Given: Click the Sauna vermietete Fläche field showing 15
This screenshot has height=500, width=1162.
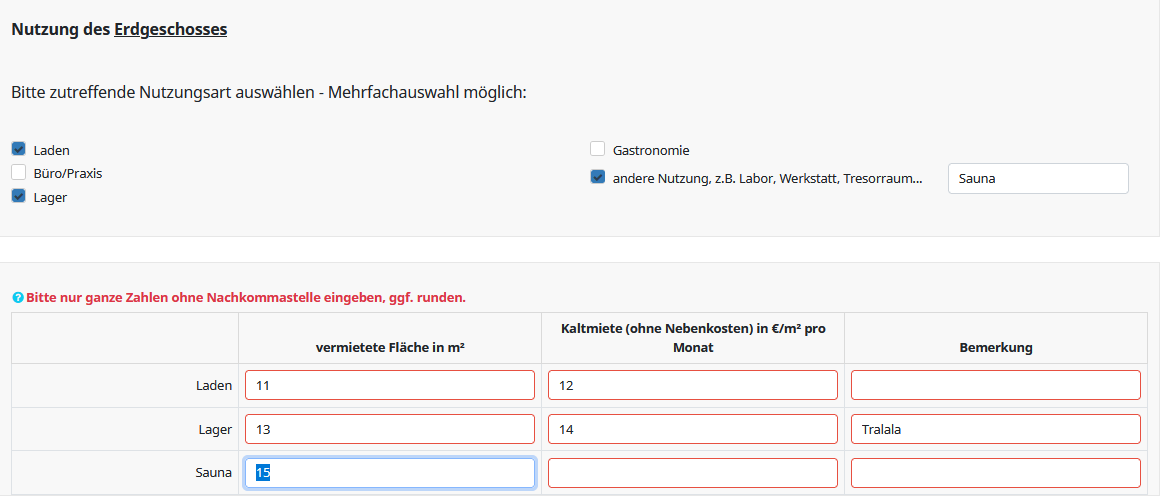Looking at the screenshot, I should pyautogui.click(x=389, y=473).
